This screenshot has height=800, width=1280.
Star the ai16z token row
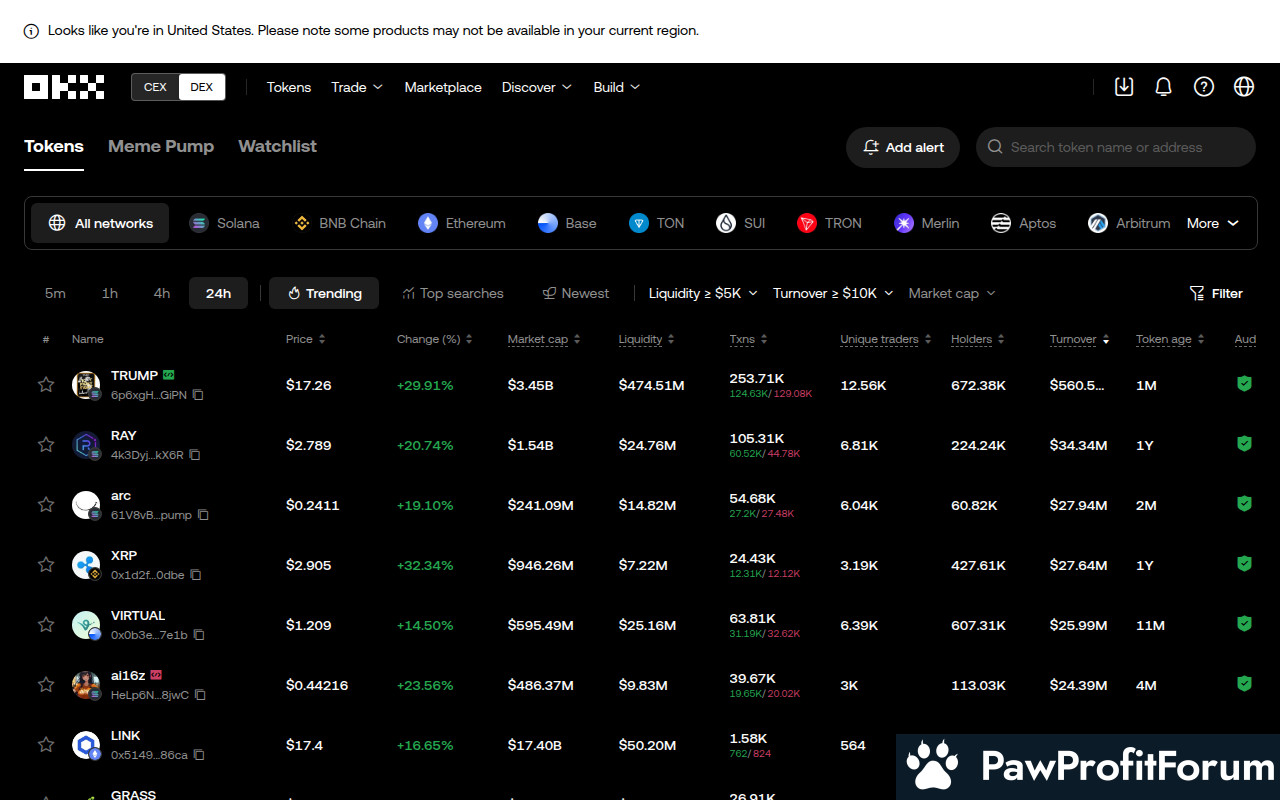(x=46, y=684)
